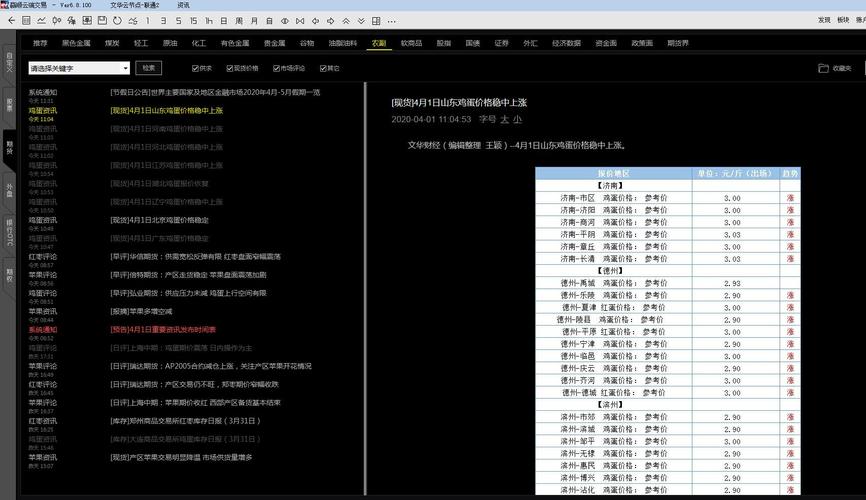
Task: Open news 4月1日山东鸡蛋价格稳中上涨 in list
Action: coord(166,110)
